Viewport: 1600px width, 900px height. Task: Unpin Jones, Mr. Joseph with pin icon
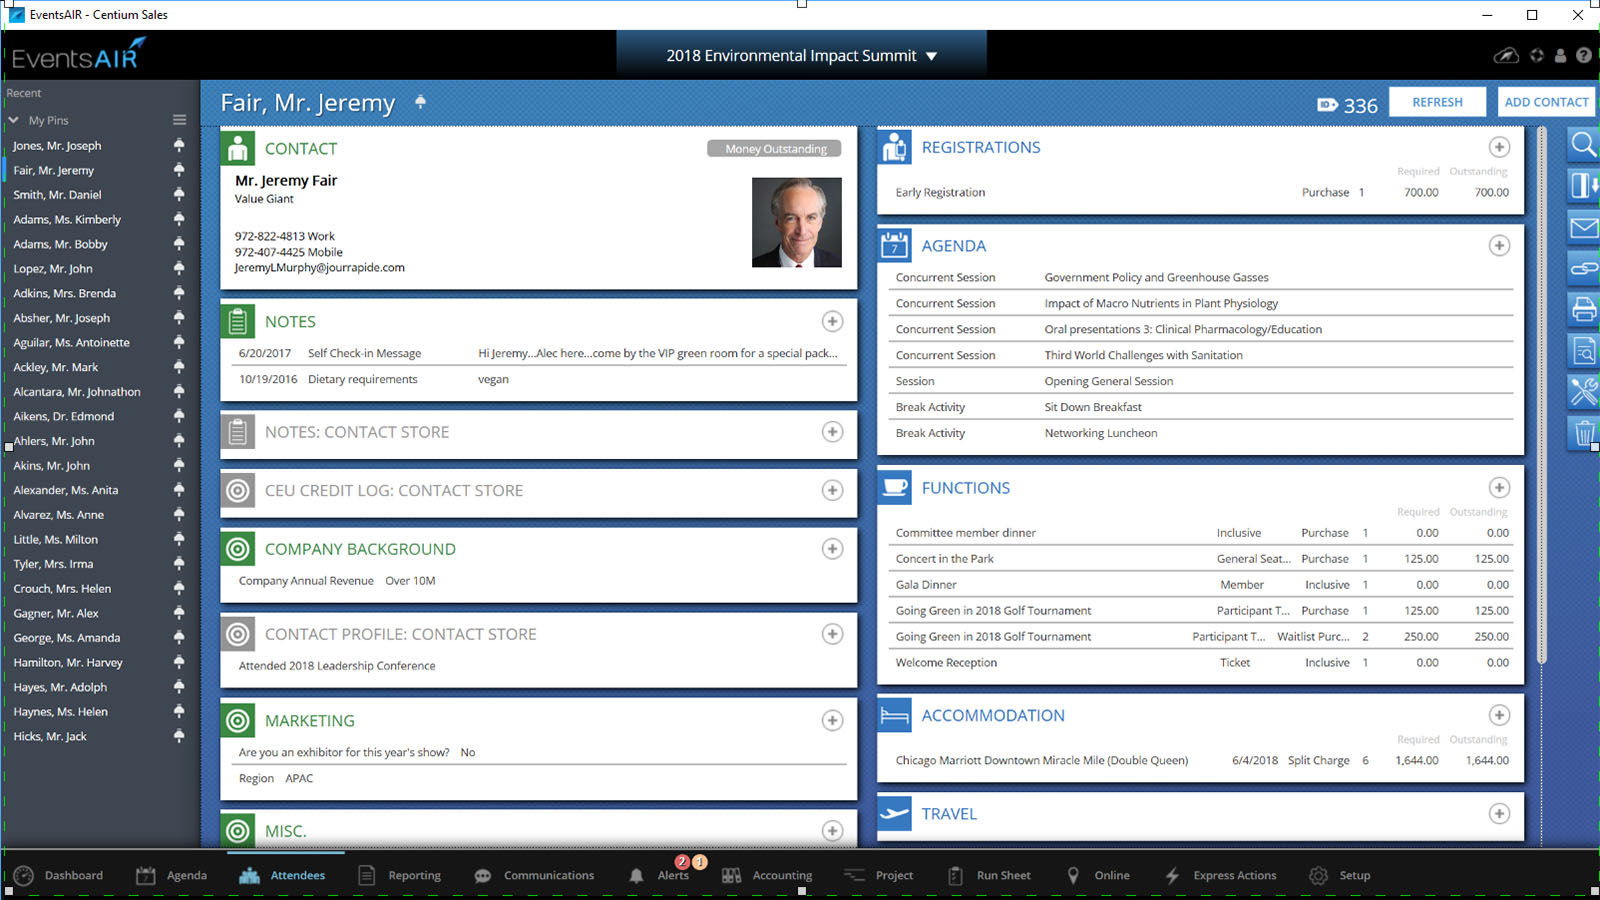click(x=179, y=145)
